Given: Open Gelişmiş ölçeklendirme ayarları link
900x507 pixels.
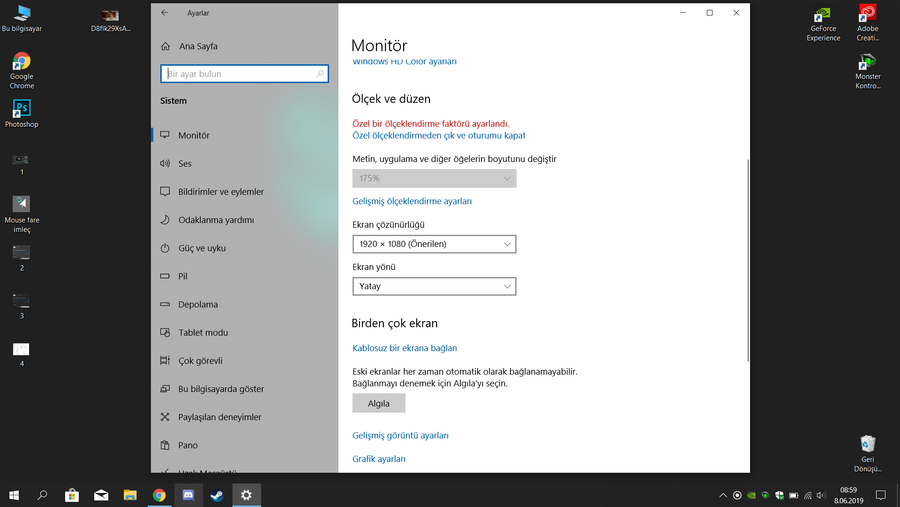Looking at the screenshot, I should (x=412, y=201).
